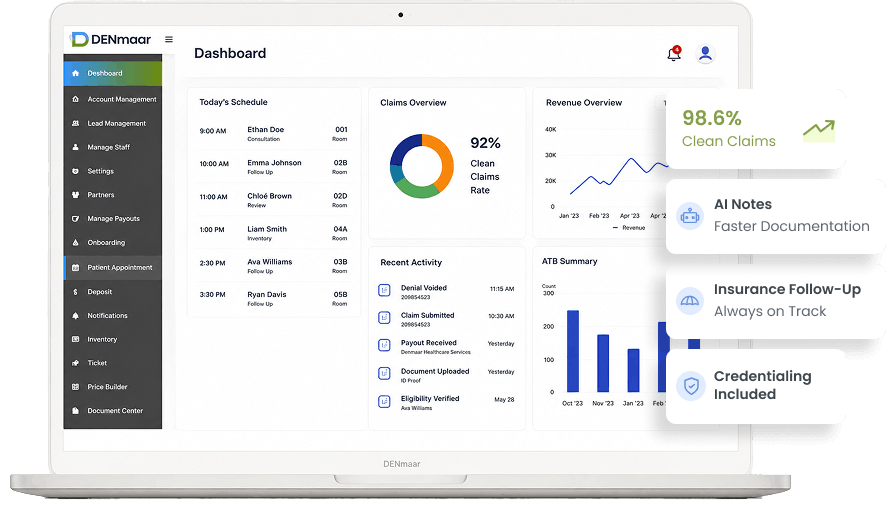Click the Ticket sidebar icon
Screen dimensions: 889x520
pyautogui.click(x=75, y=363)
